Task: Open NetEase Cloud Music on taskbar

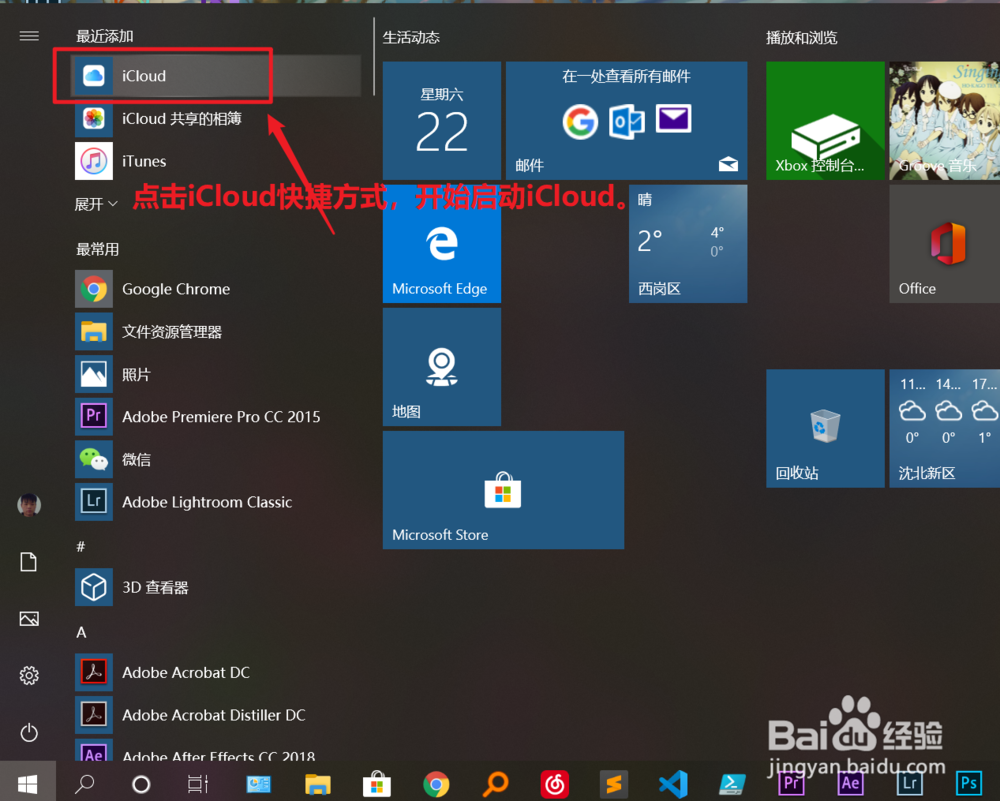Action: 555,784
